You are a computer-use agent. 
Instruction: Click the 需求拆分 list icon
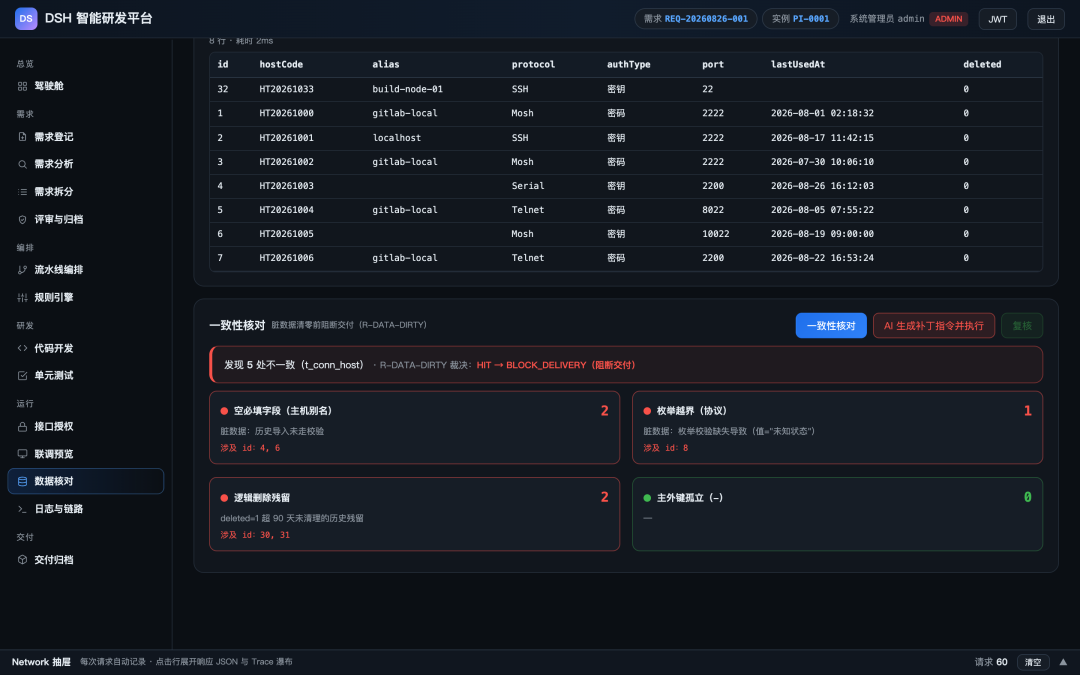tap(22, 191)
